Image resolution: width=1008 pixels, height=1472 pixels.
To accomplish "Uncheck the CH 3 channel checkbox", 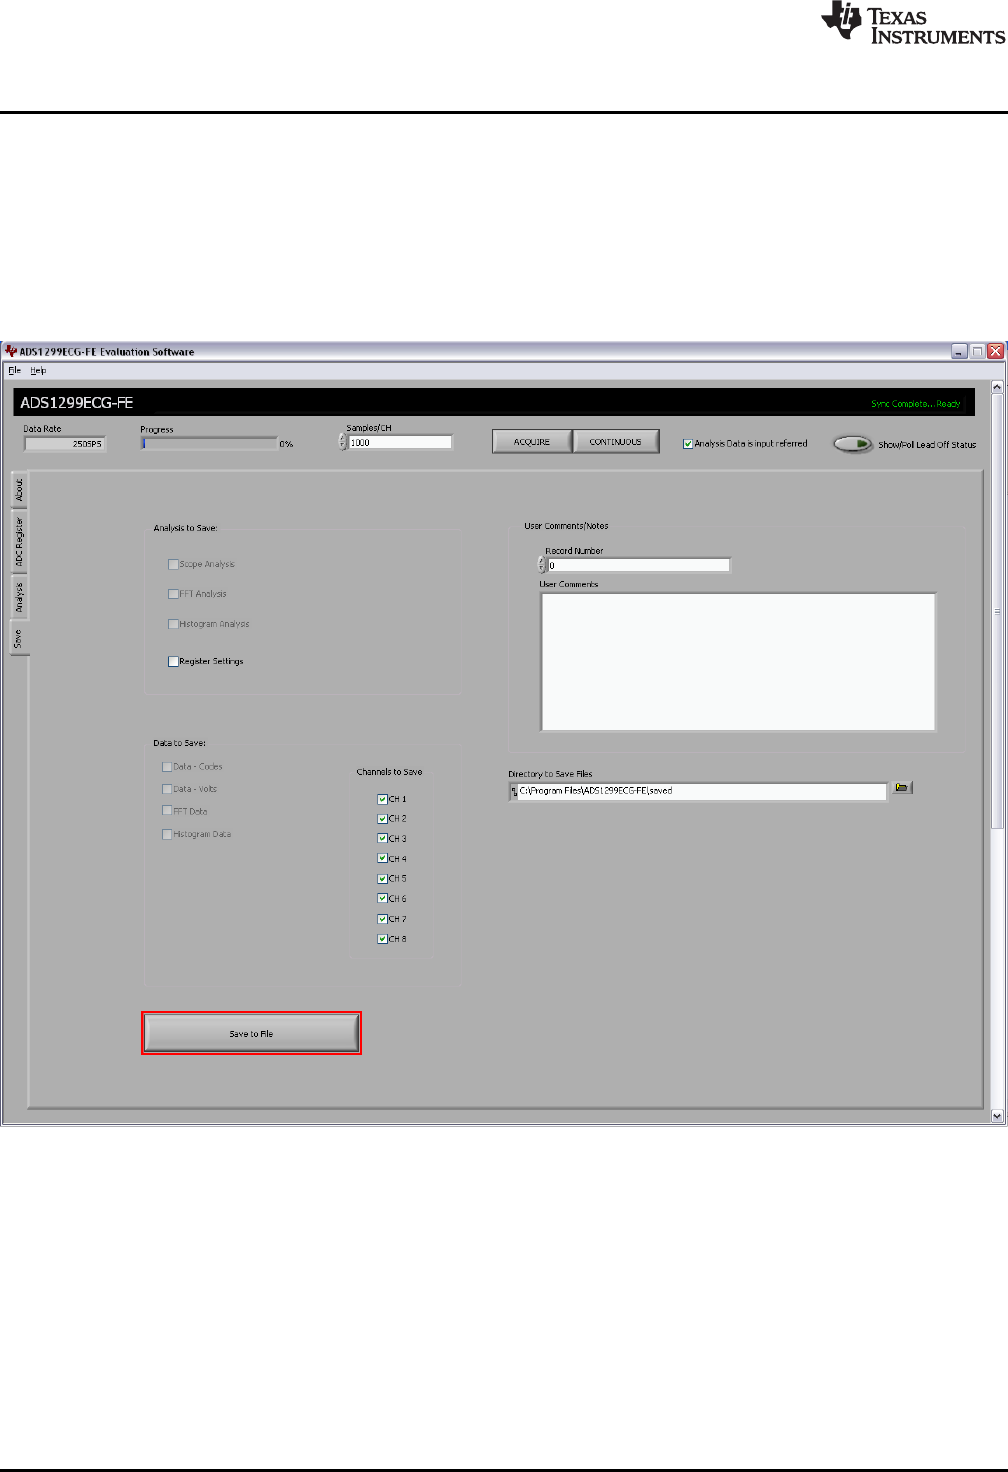I will tap(382, 839).
